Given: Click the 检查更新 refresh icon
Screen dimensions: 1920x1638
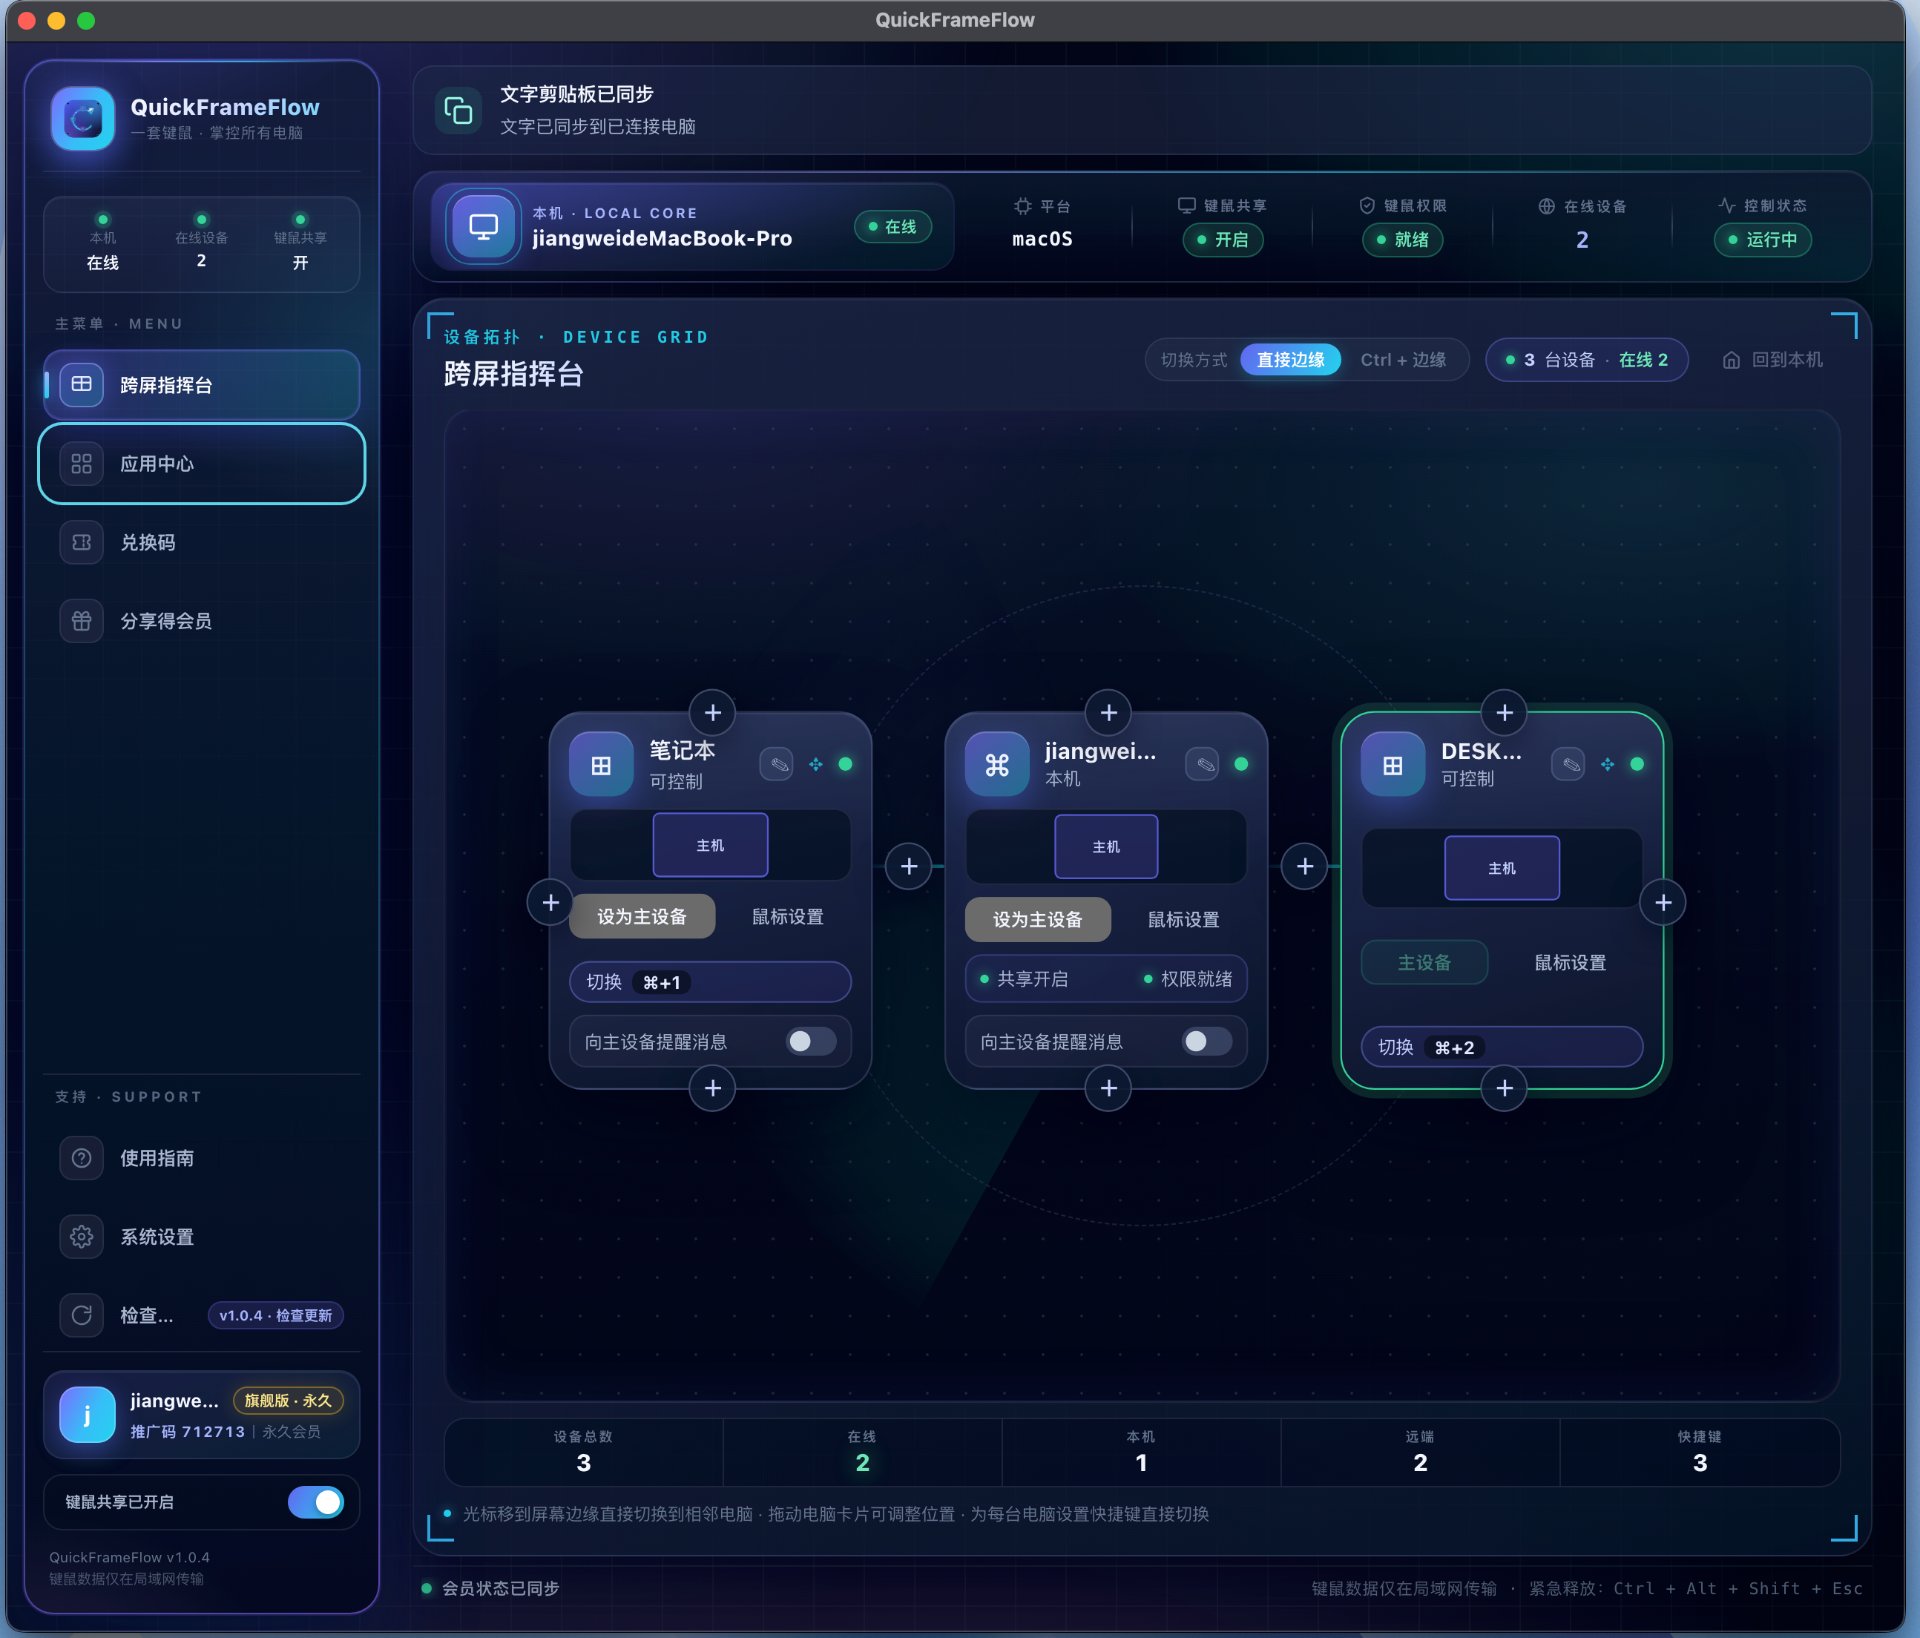Looking at the screenshot, I should point(82,1314).
